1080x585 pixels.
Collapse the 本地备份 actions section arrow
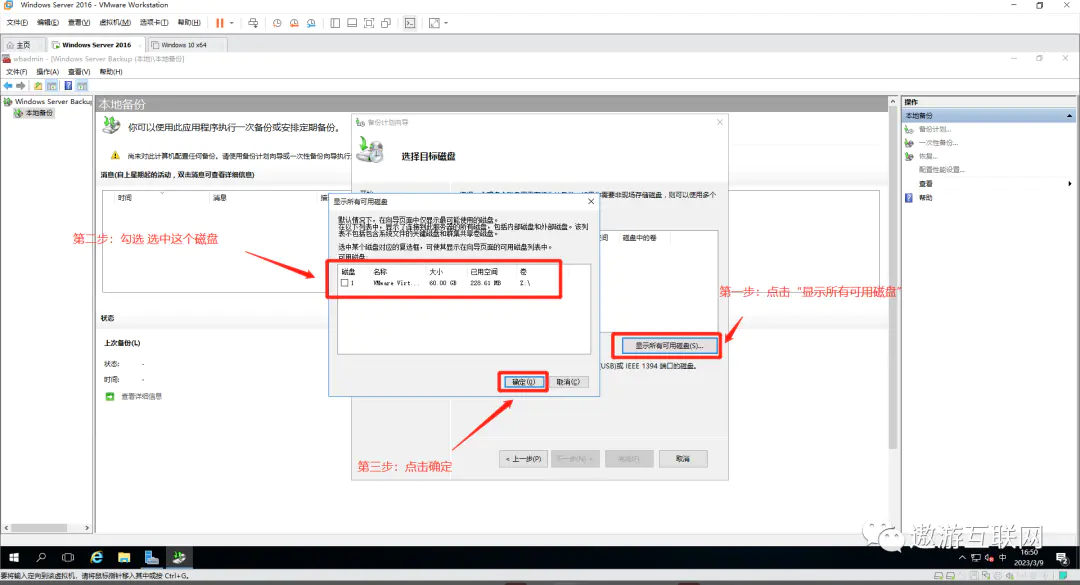1069,116
